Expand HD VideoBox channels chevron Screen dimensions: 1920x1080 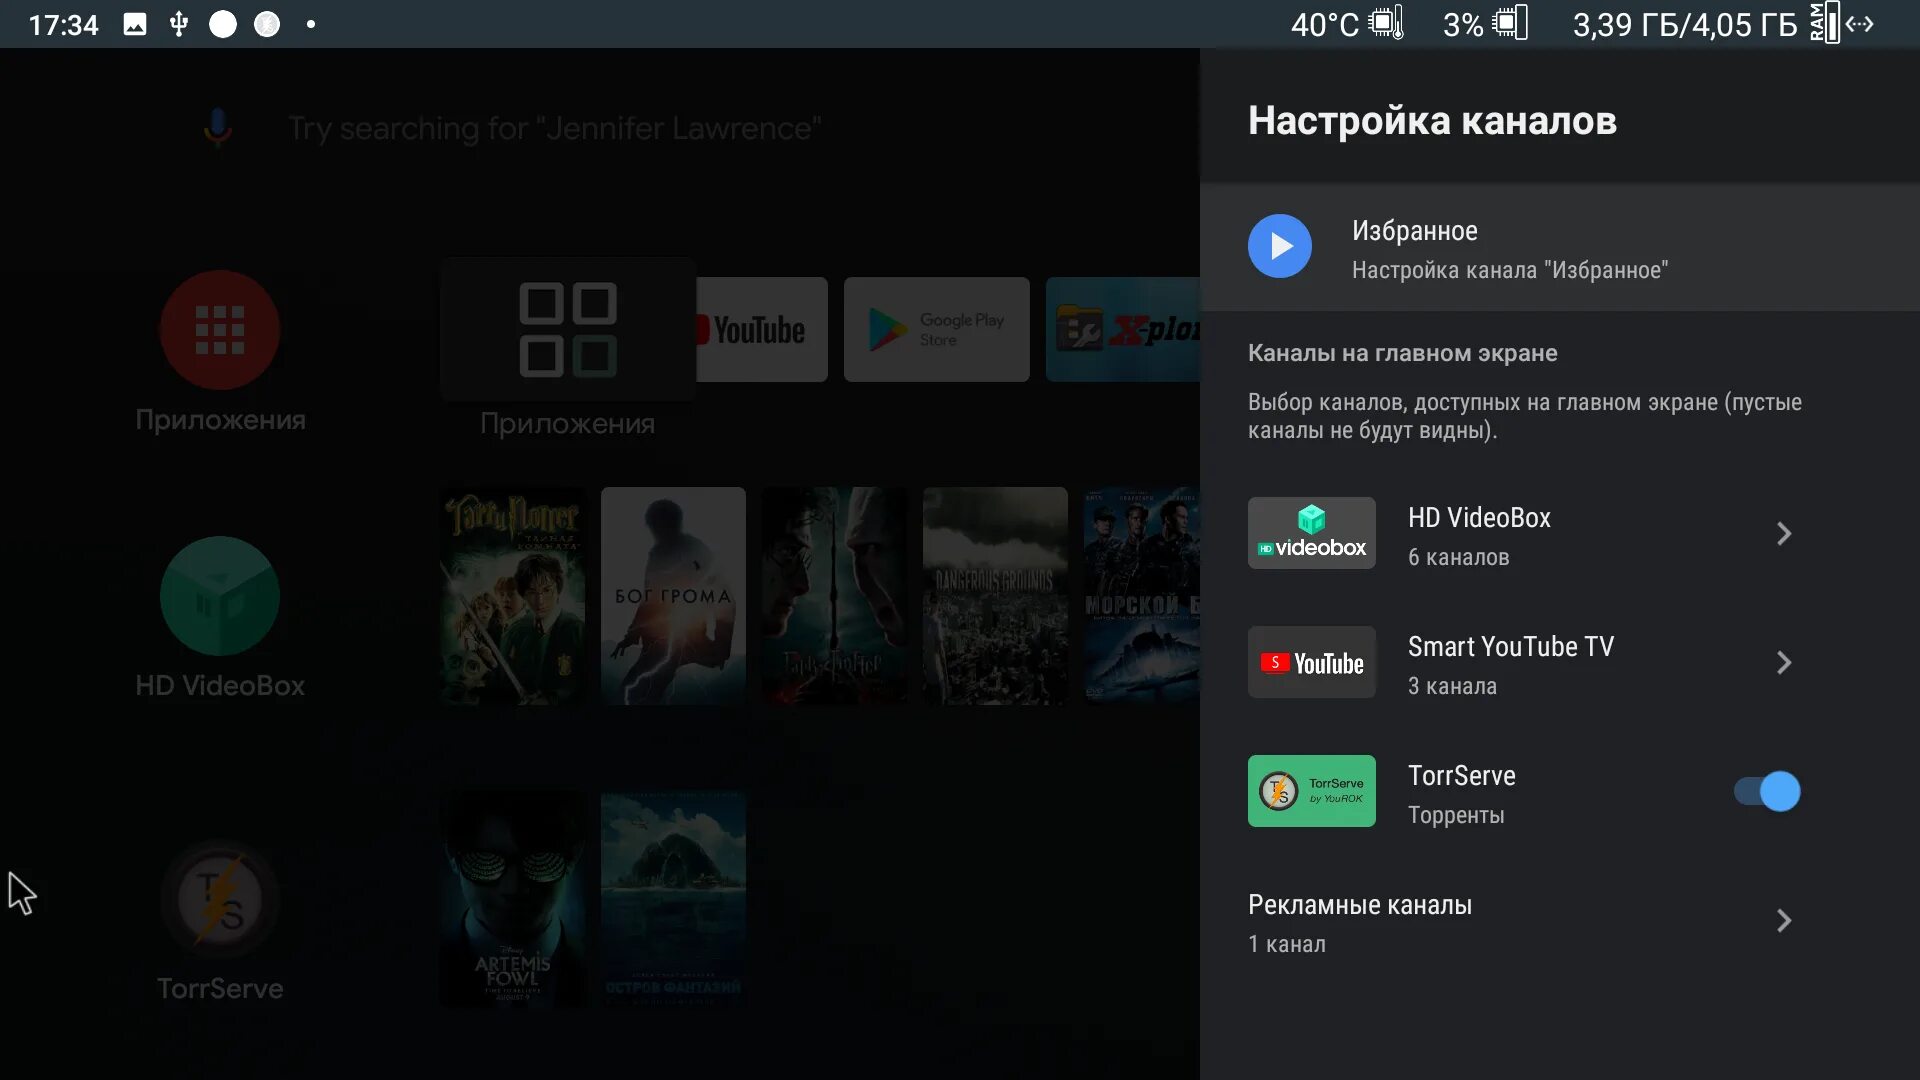pyautogui.click(x=1783, y=533)
